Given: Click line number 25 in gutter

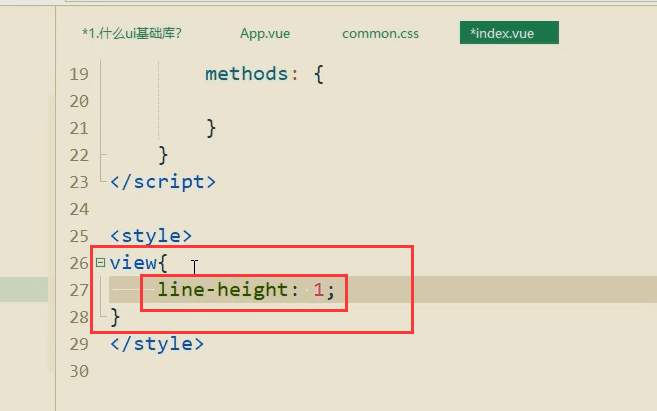Looking at the screenshot, I should click(x=79, y=236).
